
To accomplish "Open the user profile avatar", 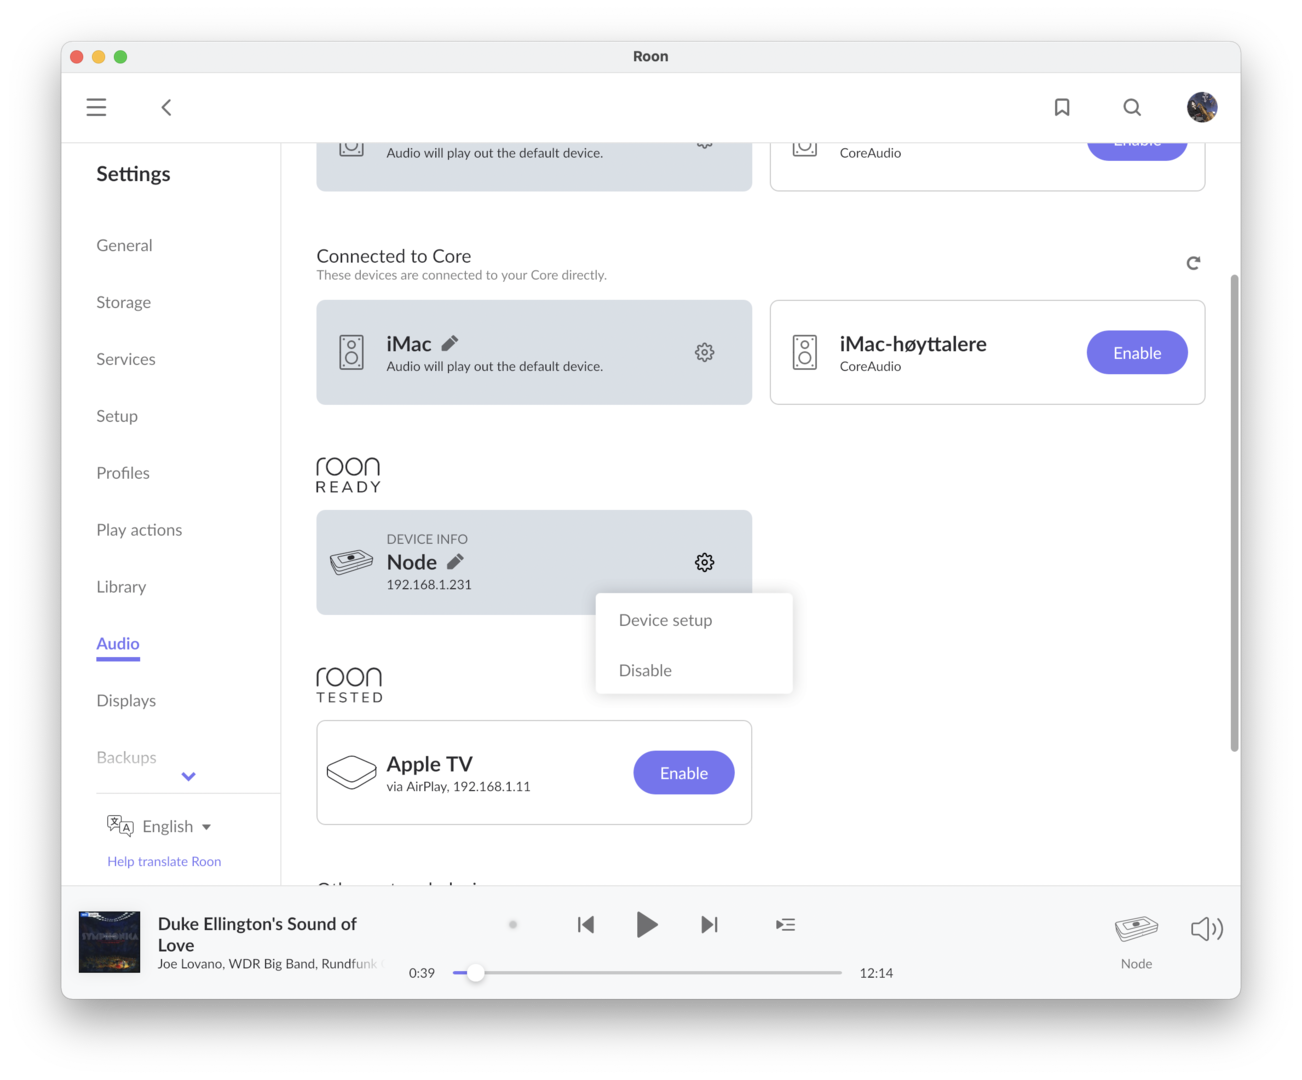I will [x=1202, y=107].
